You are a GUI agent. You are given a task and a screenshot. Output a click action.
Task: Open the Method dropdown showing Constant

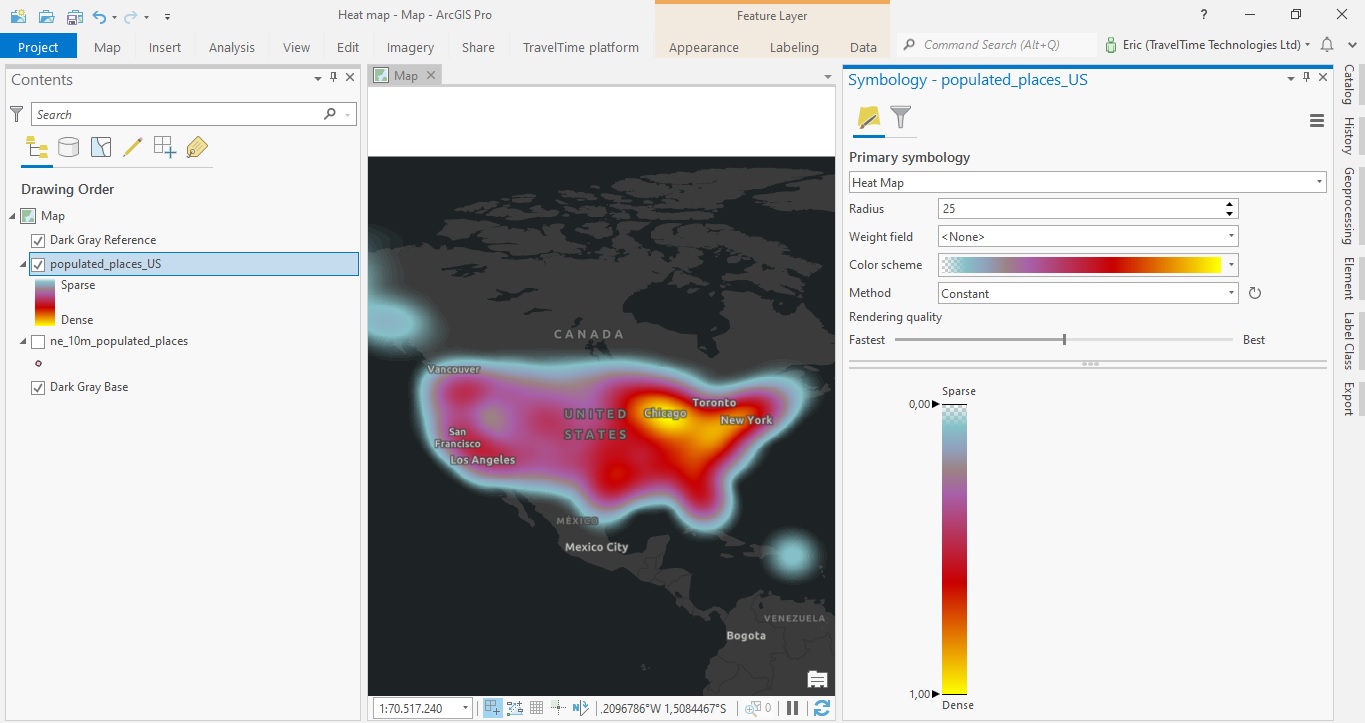[1232, 292]
